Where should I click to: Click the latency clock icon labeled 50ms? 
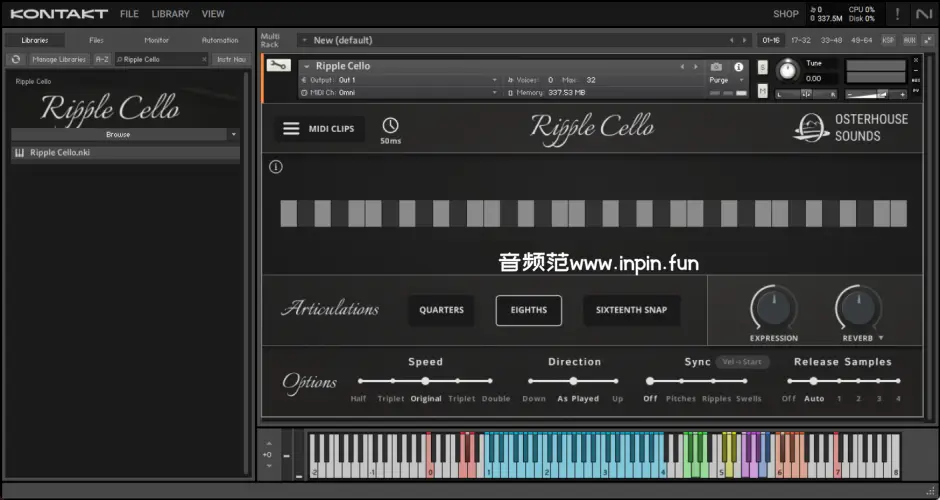pyautogui.click(x=390, y=126)
